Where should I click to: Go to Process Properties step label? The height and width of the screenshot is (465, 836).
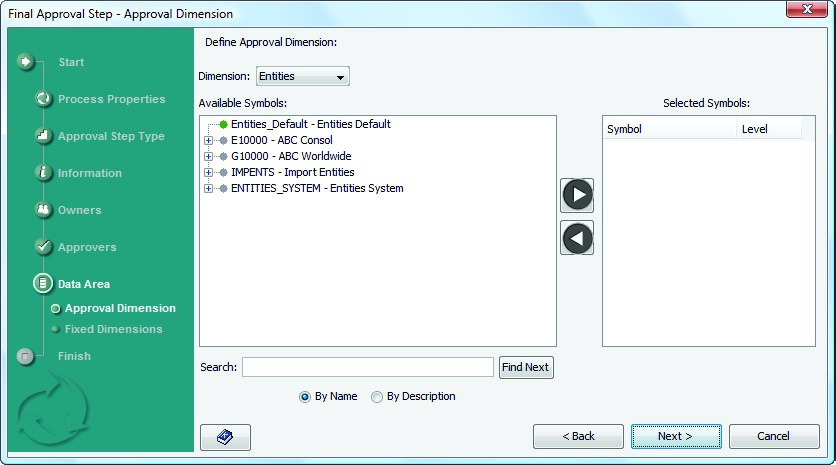pos(111,99)
